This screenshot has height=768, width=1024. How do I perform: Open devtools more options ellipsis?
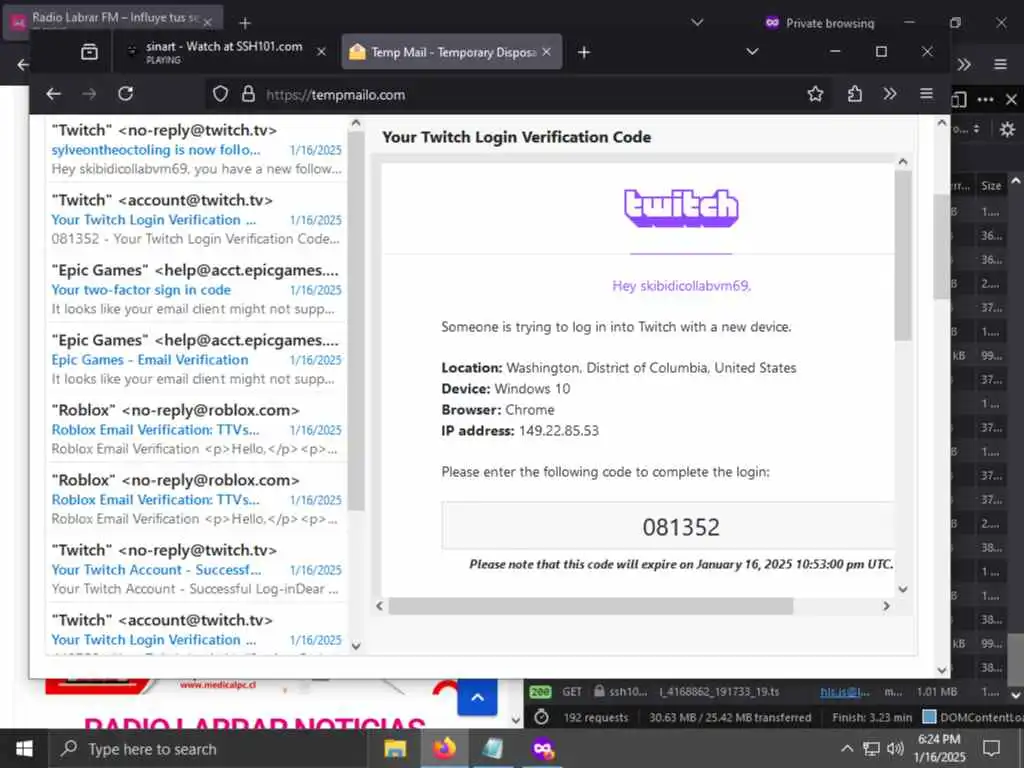(x=985, y=99)
